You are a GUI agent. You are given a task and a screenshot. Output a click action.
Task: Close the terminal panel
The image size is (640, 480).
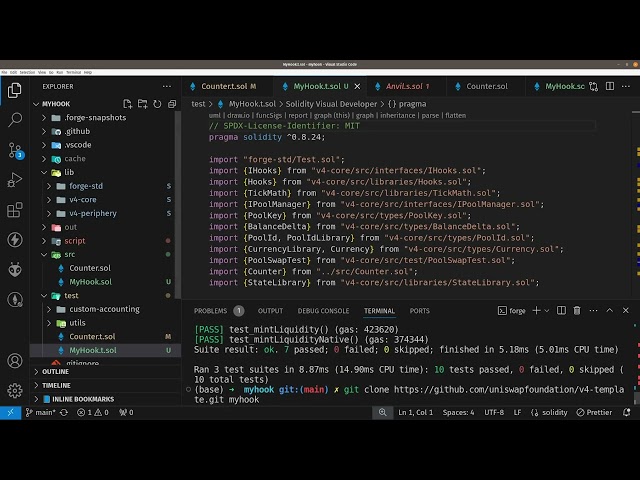pos(626,311)
